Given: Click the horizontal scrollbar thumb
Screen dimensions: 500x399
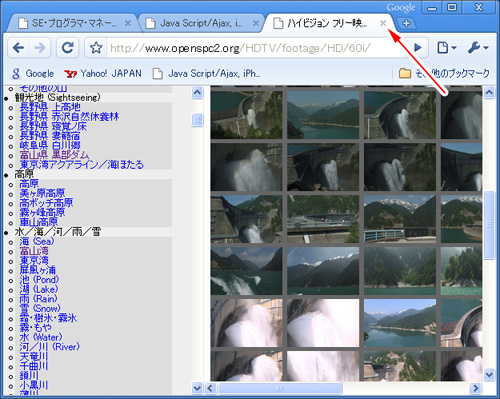Looking at the screenshot, I should point(280,388).
